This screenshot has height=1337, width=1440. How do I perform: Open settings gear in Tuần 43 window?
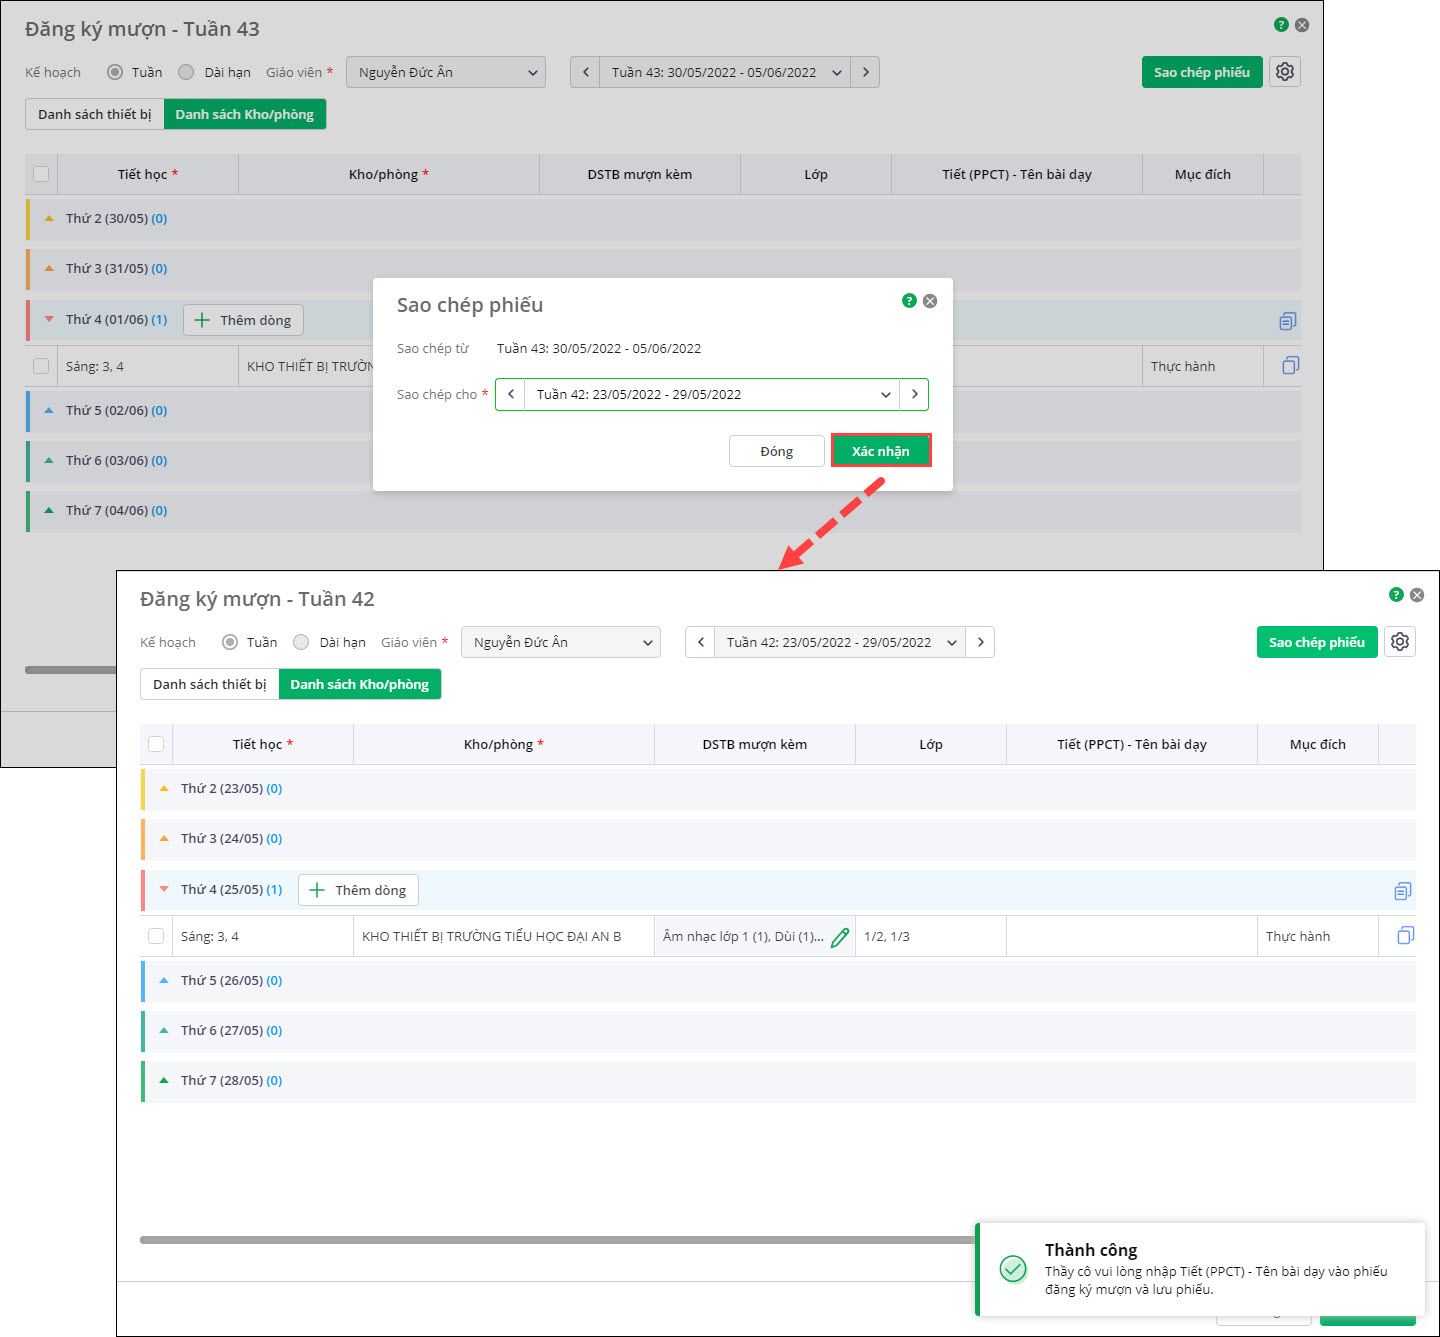1285,72
